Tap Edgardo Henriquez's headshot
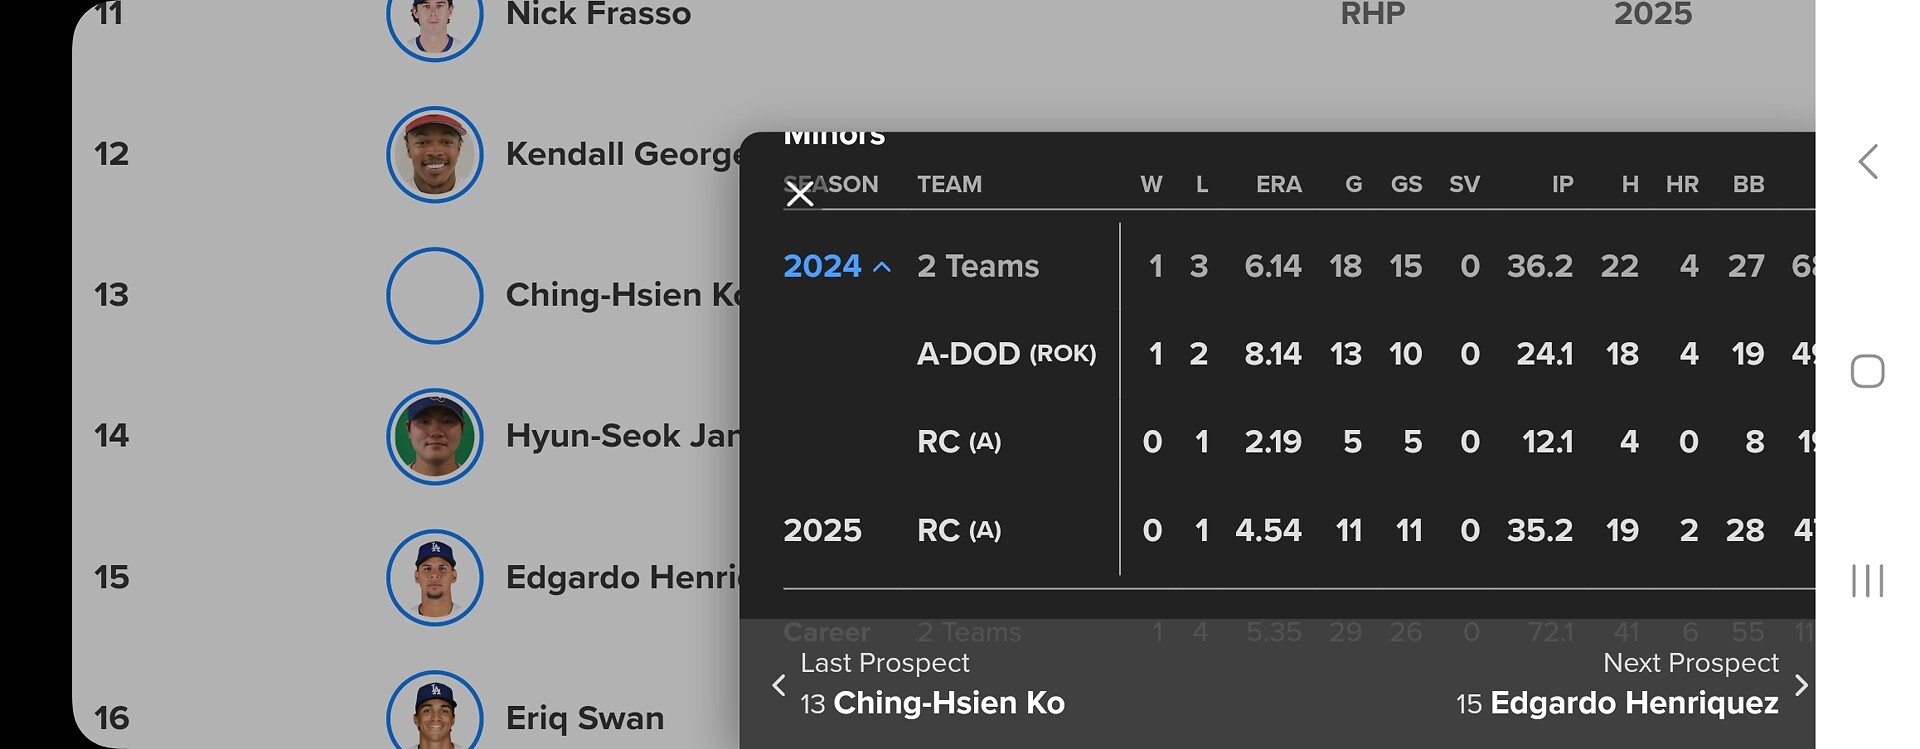Viewport: 1920px width, 749px height. click(x=435, y=578)
